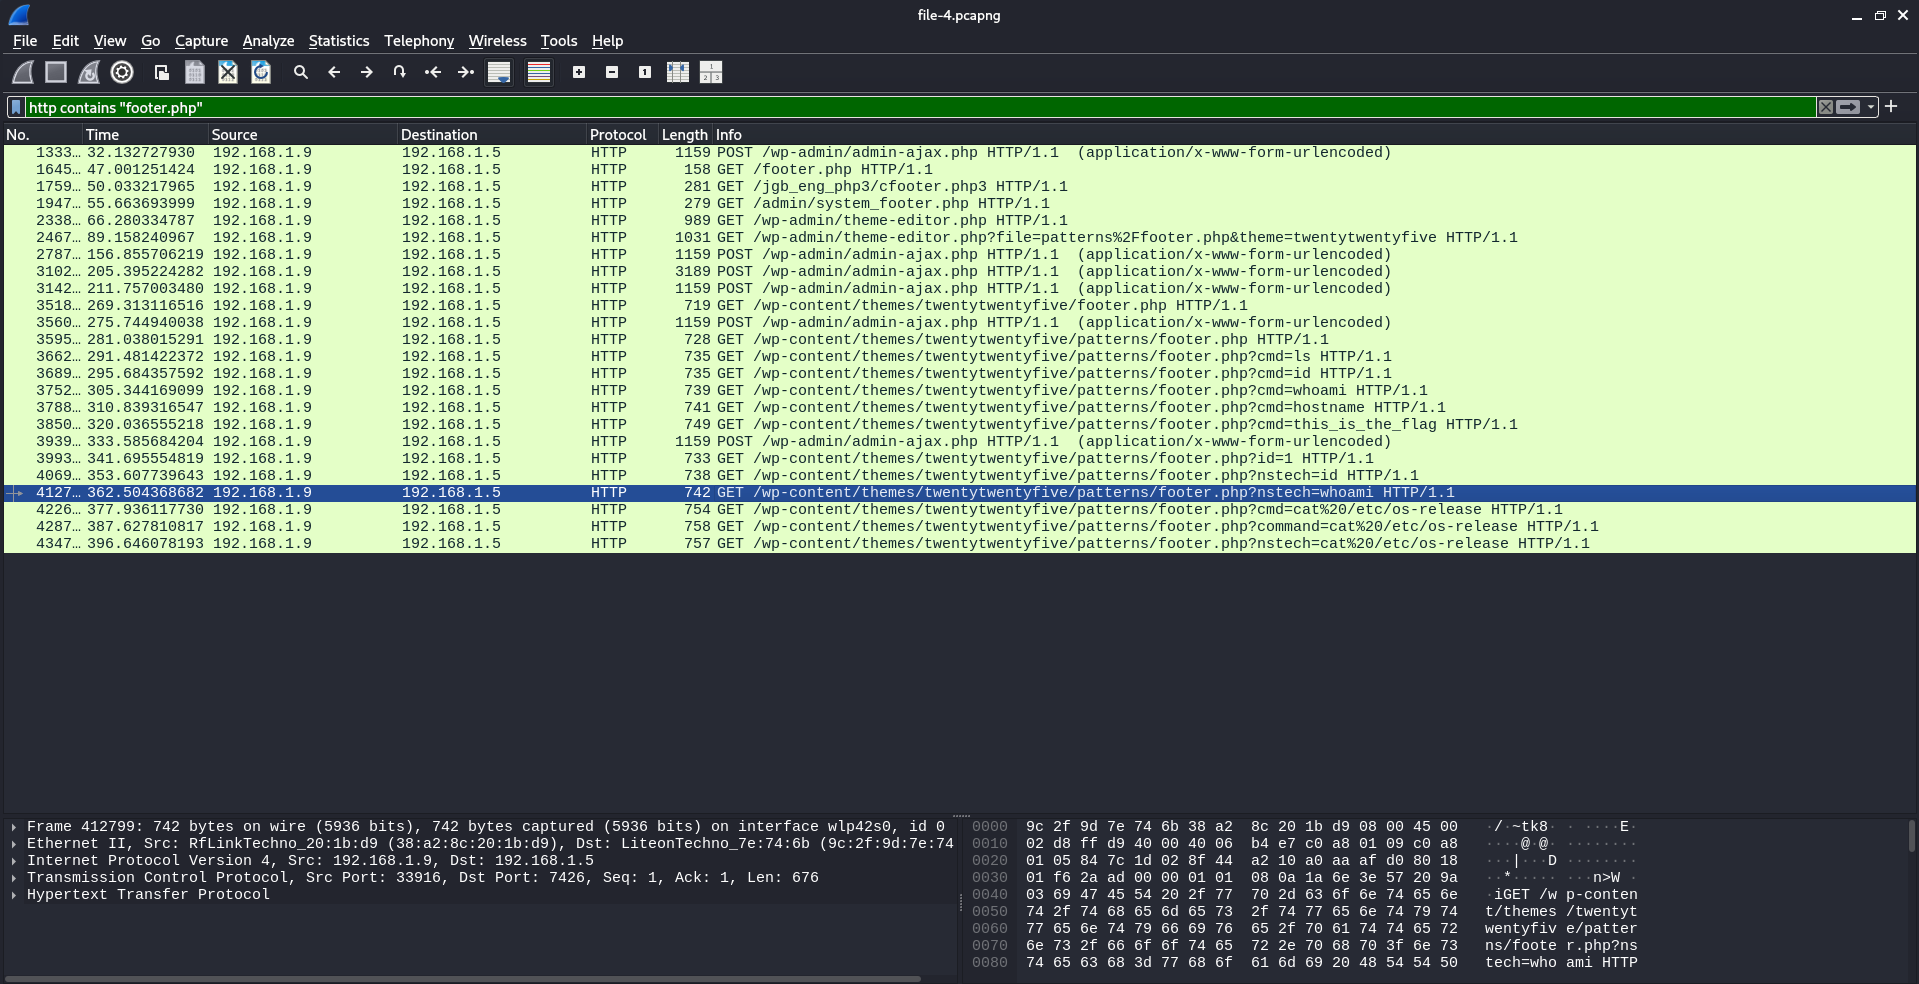Image resolution: width=1919 pixels, height=984 pixels.
Task: Zoom in the main window text
Action: pos(579,72)
